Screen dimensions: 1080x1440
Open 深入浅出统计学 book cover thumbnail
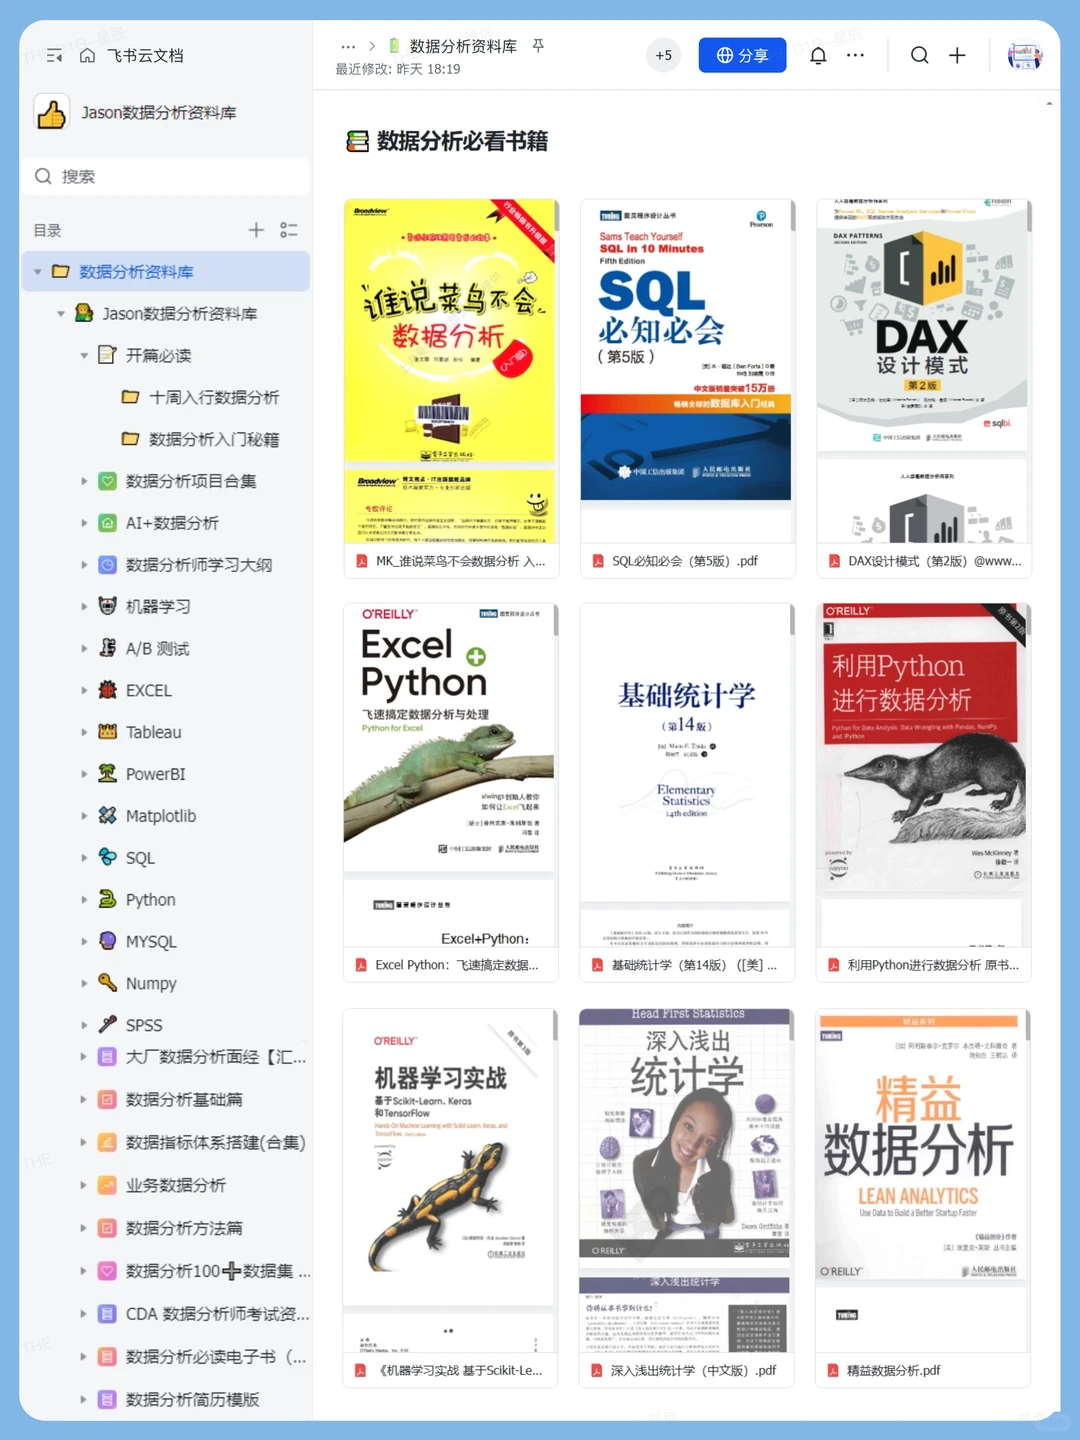tap(687, 1181)
